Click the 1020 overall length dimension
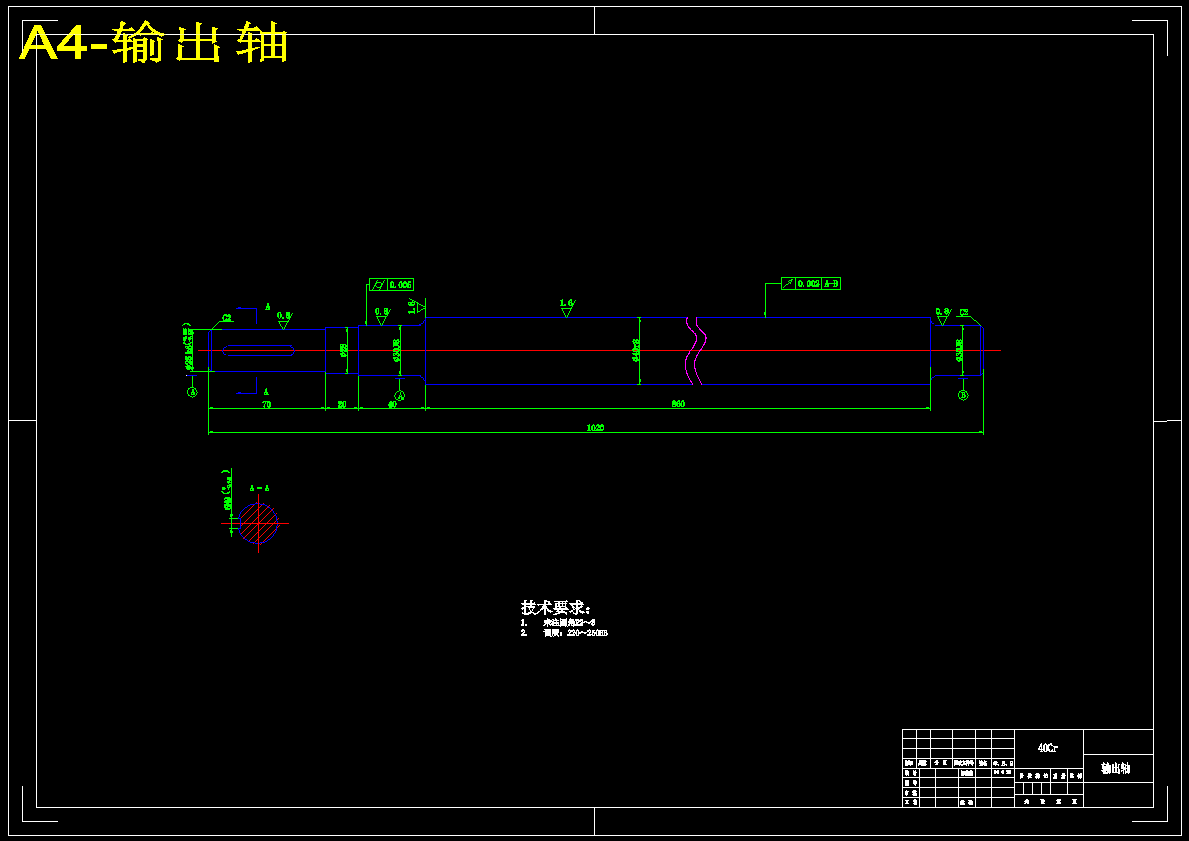 pyautogui.click(x=595, y=428)
